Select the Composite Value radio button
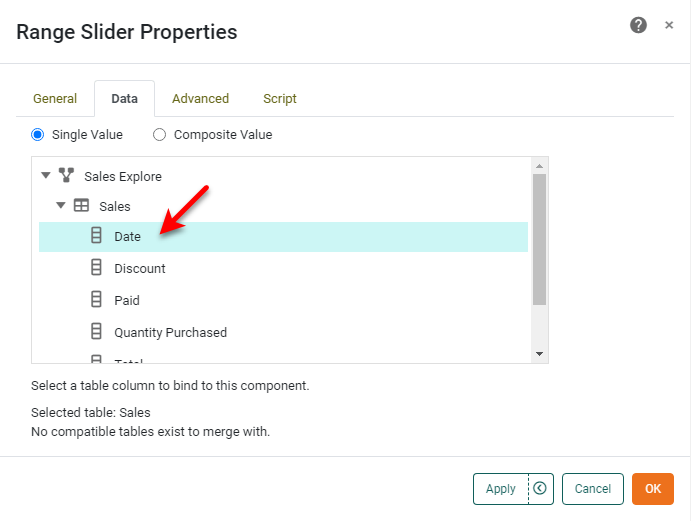691x521 pixels. pos(160,135)
